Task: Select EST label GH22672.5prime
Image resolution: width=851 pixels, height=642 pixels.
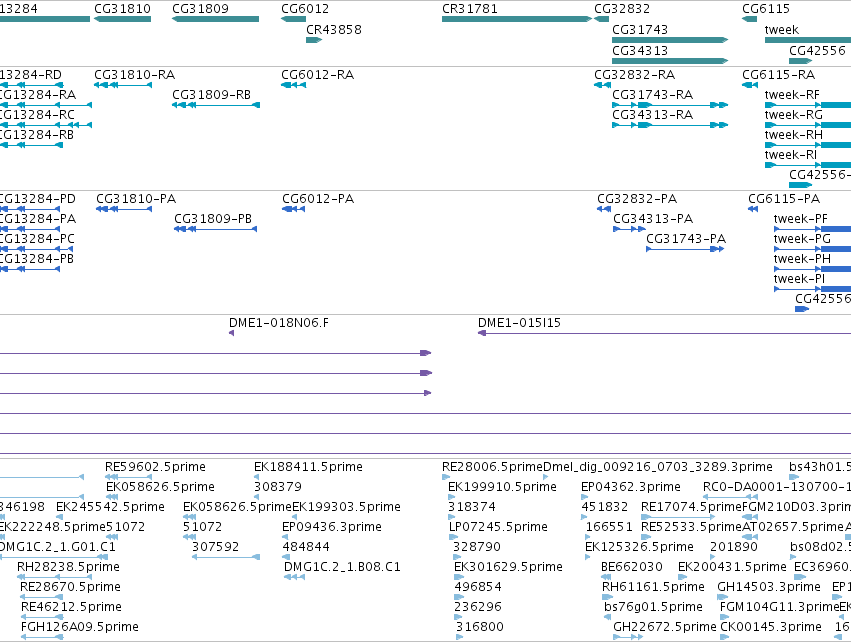Action: tap(665, 627)
